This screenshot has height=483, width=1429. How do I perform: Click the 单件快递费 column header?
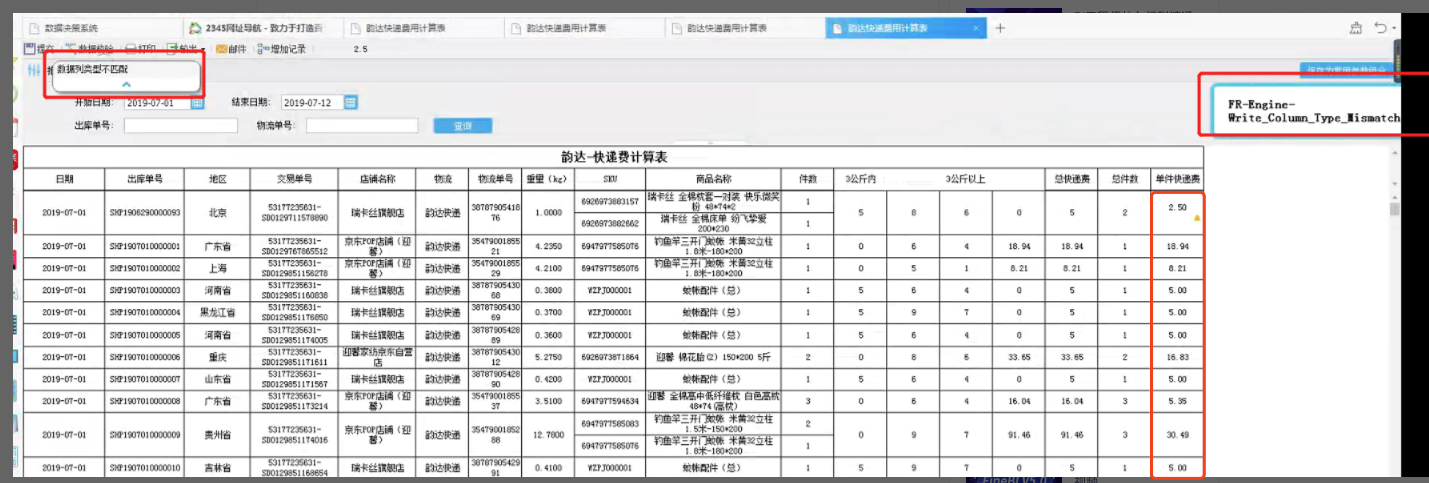pyautogui.click(x=1177, y=179)
